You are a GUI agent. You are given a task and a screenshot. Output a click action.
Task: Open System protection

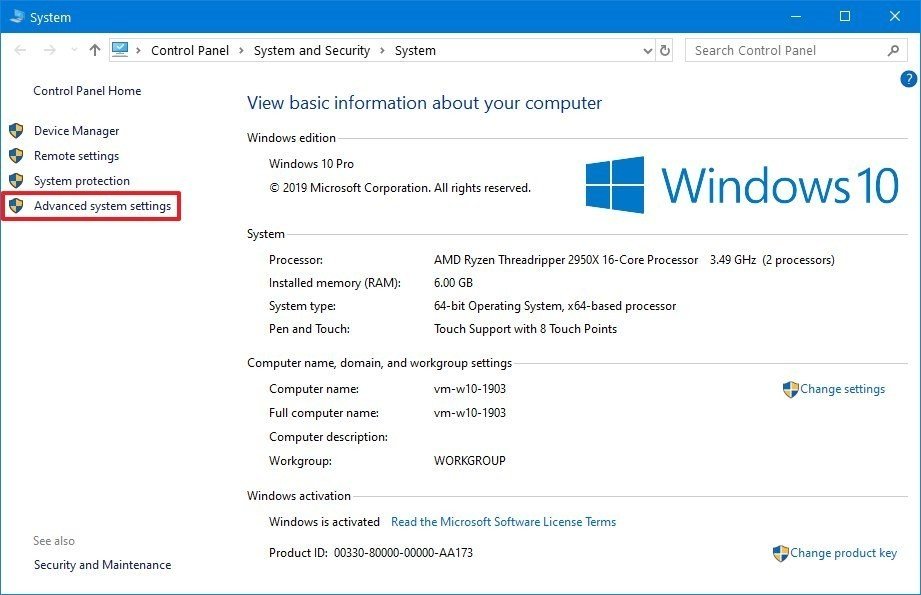point(82,181)
